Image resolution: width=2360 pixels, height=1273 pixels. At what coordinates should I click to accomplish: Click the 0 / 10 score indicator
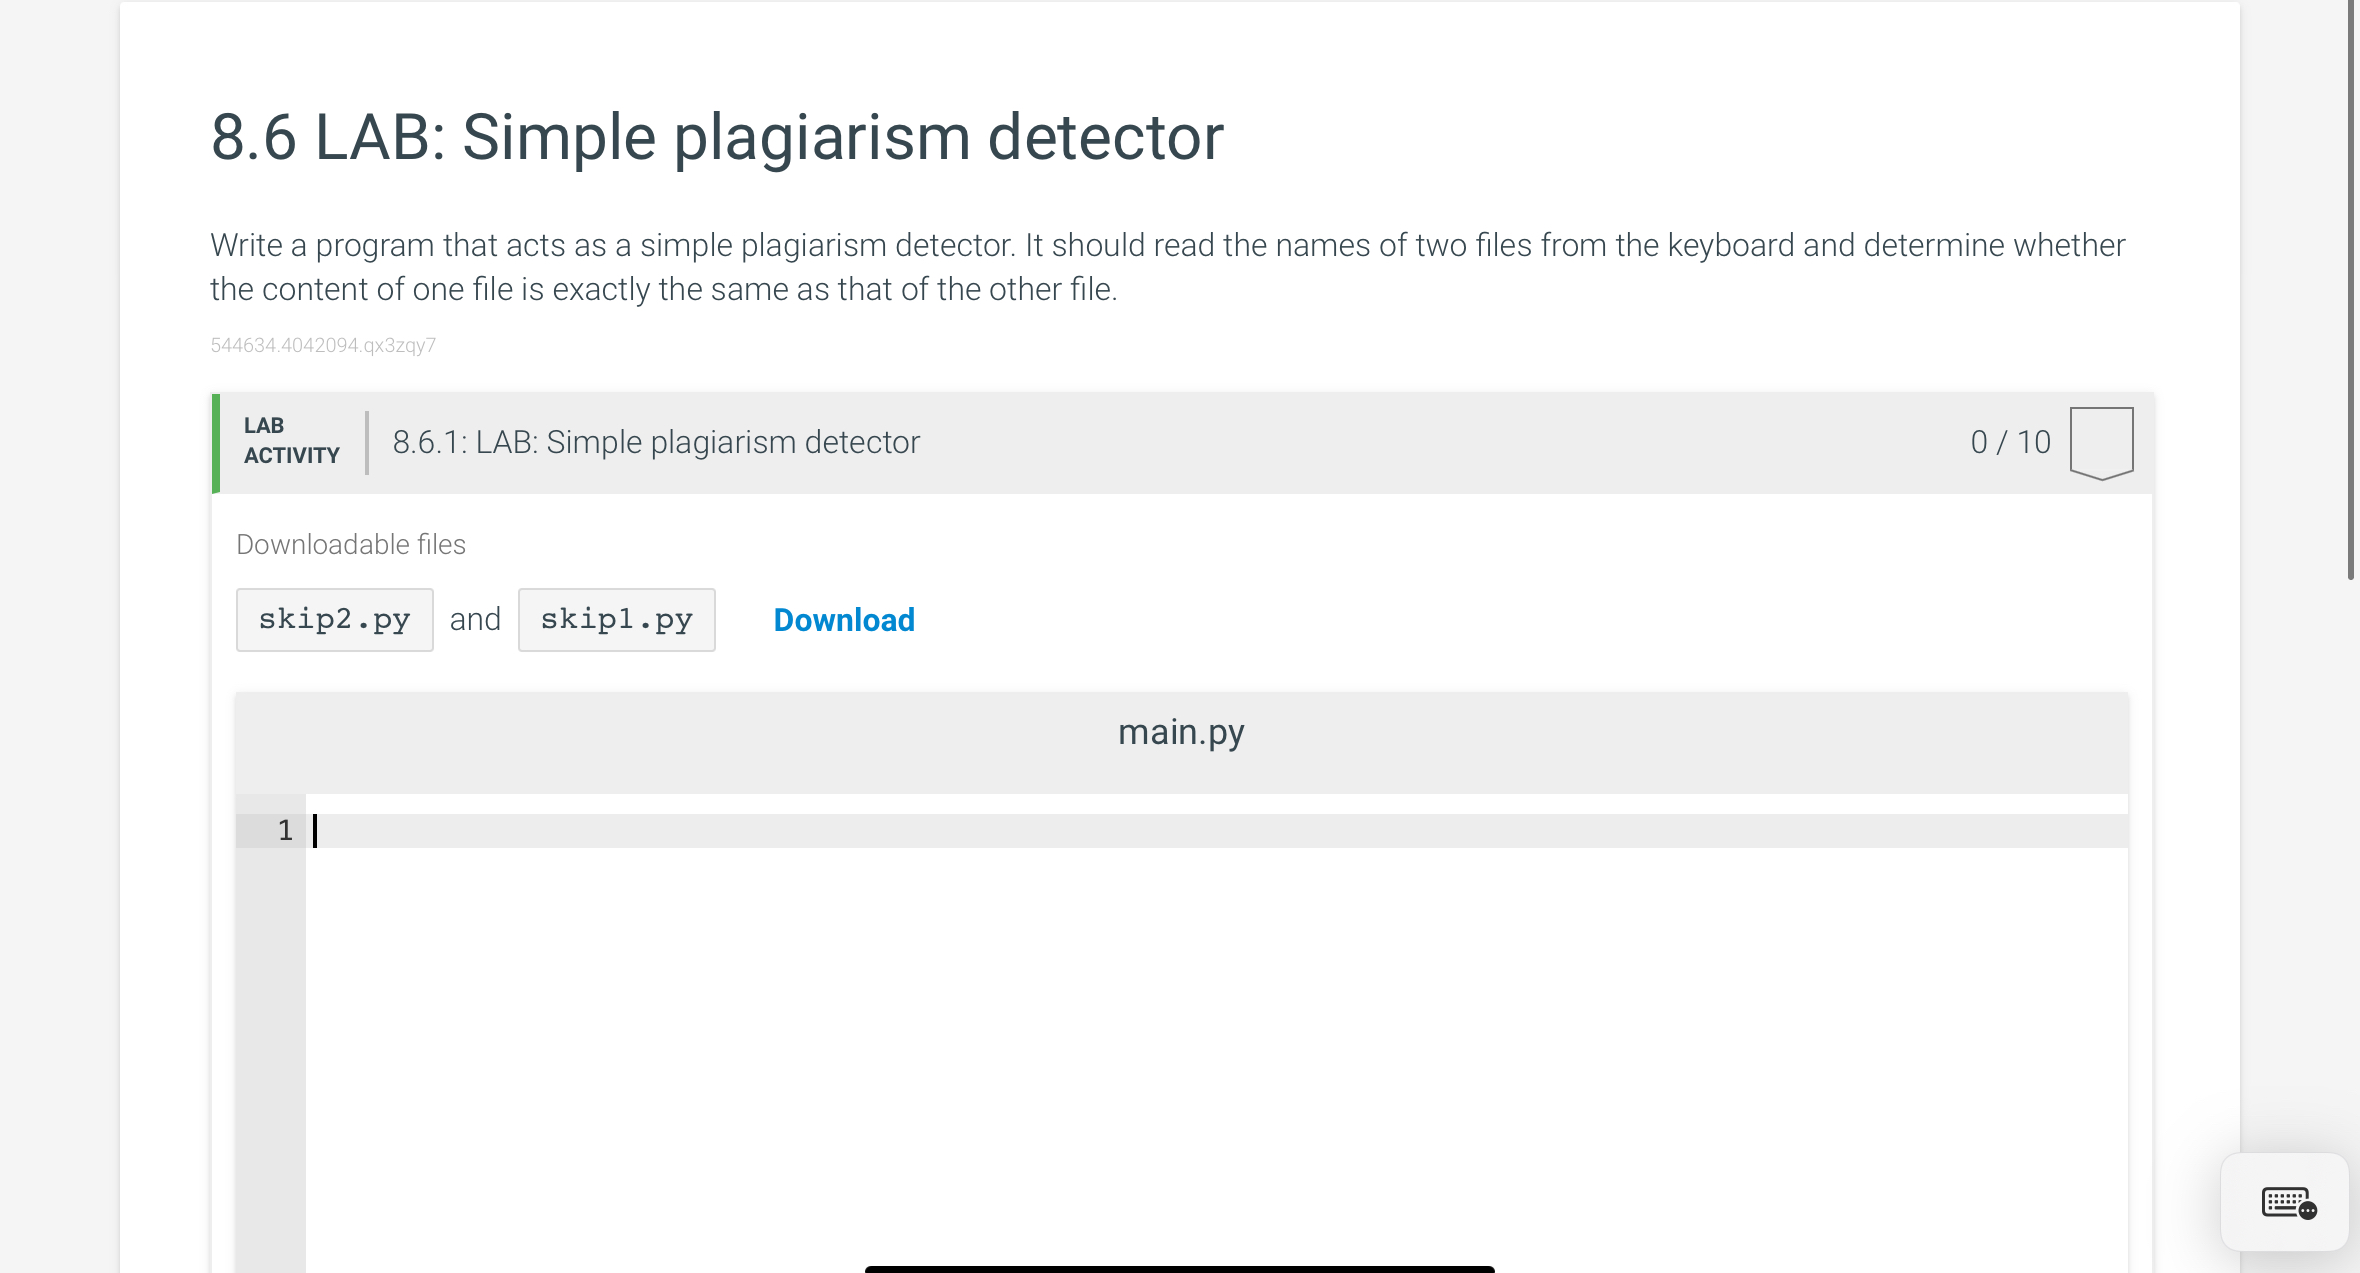tap(2009, 441)
